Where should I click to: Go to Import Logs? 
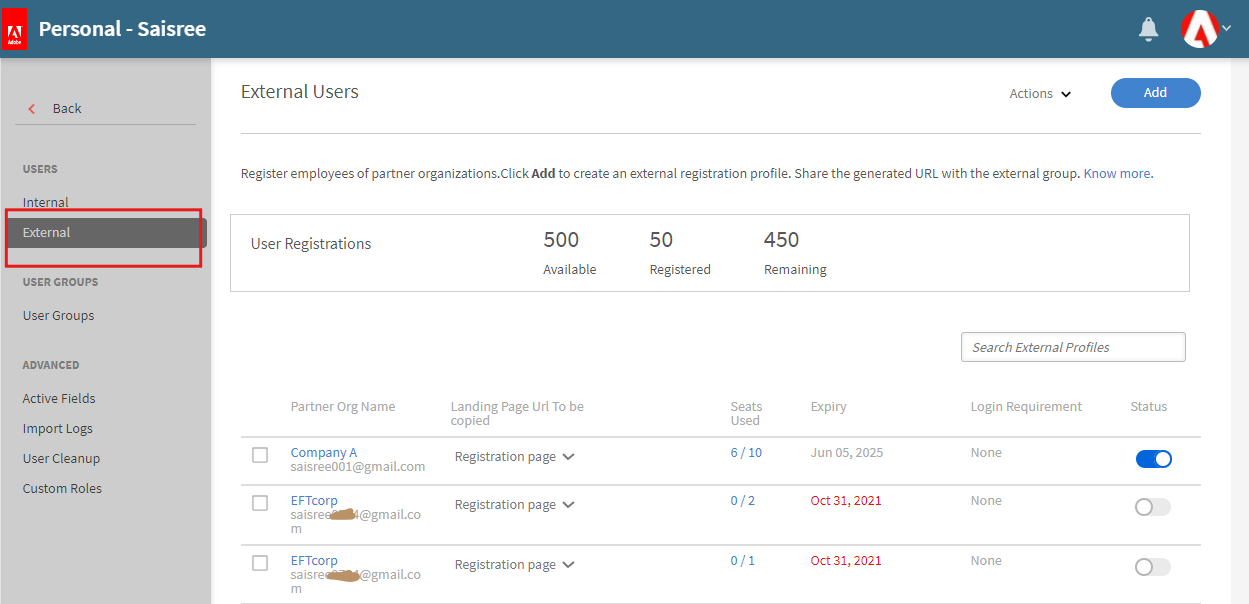coord(57,428)
